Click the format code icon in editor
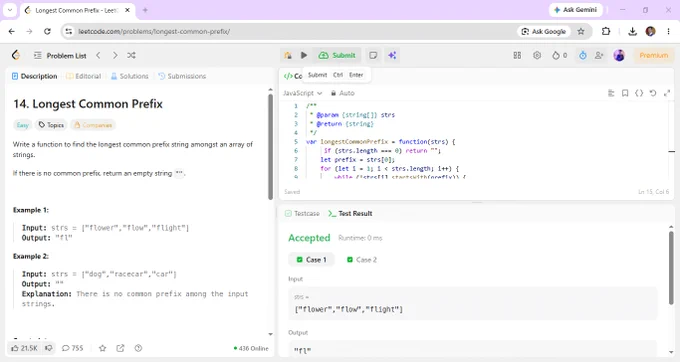 pos(611,93)
